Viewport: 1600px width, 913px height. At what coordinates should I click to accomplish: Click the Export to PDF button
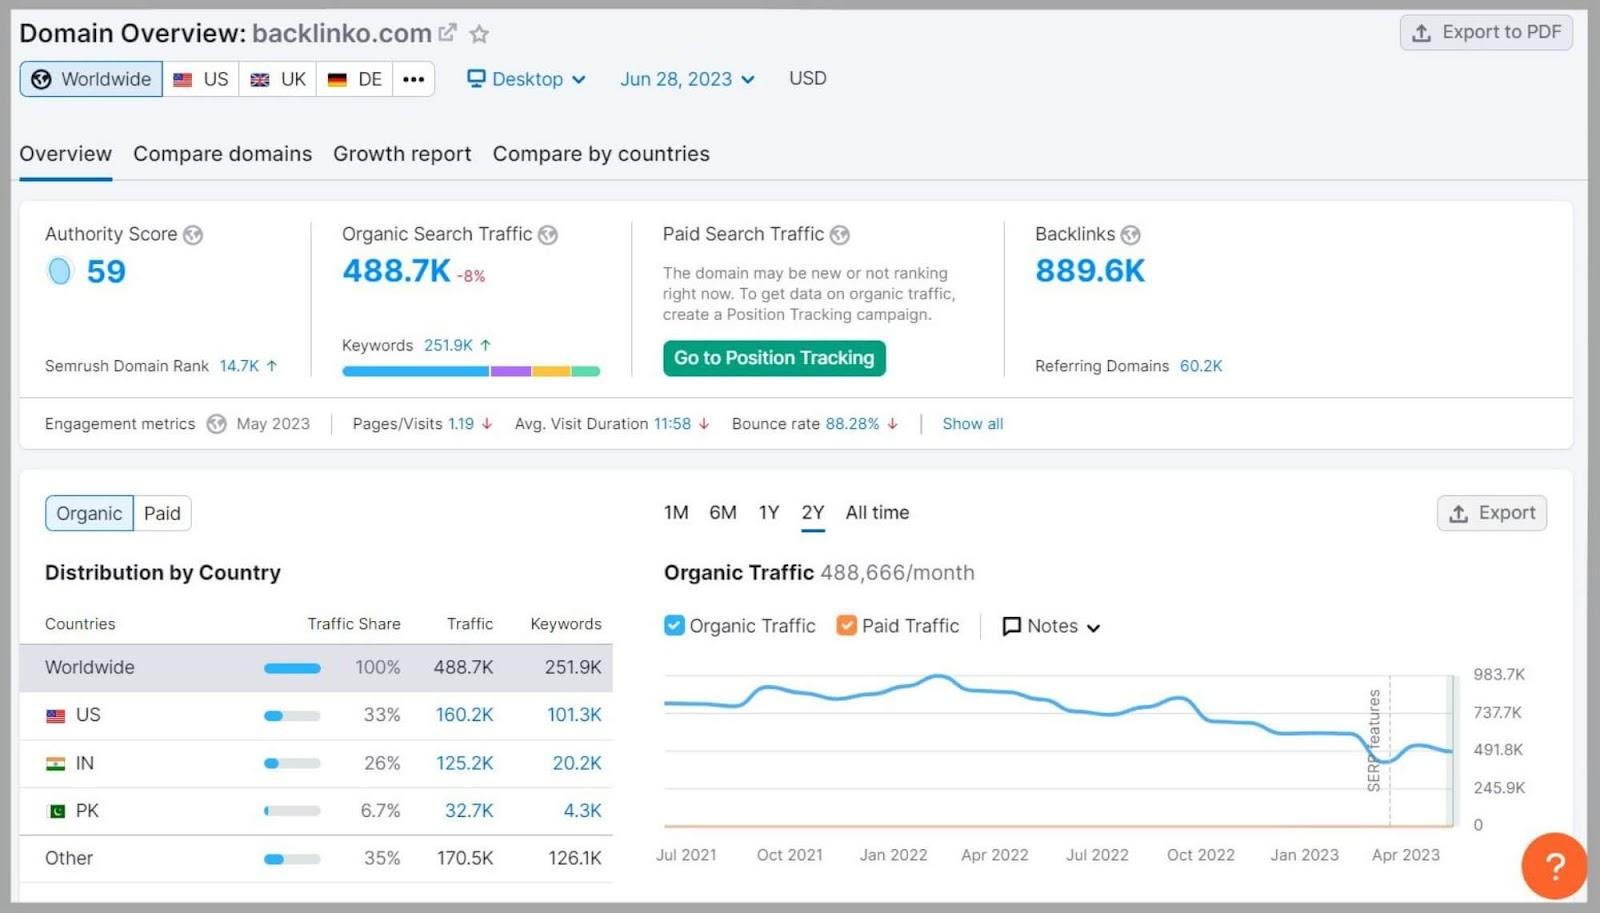[1486, 32]
